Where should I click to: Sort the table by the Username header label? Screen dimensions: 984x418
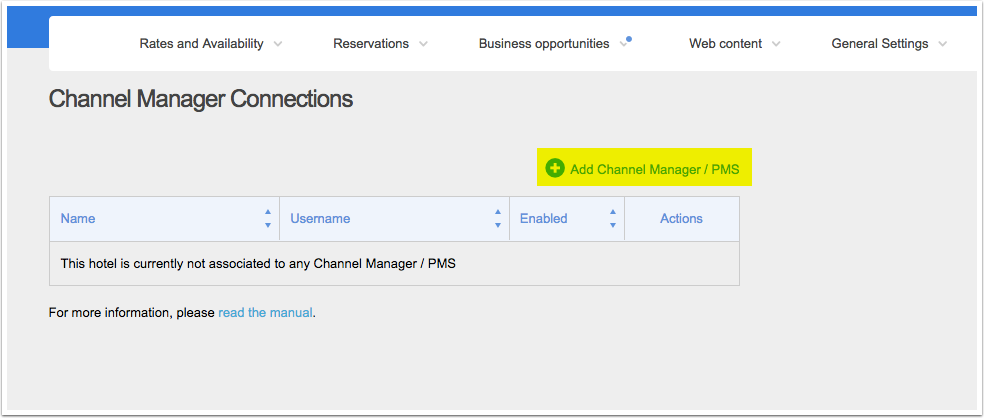320,218
